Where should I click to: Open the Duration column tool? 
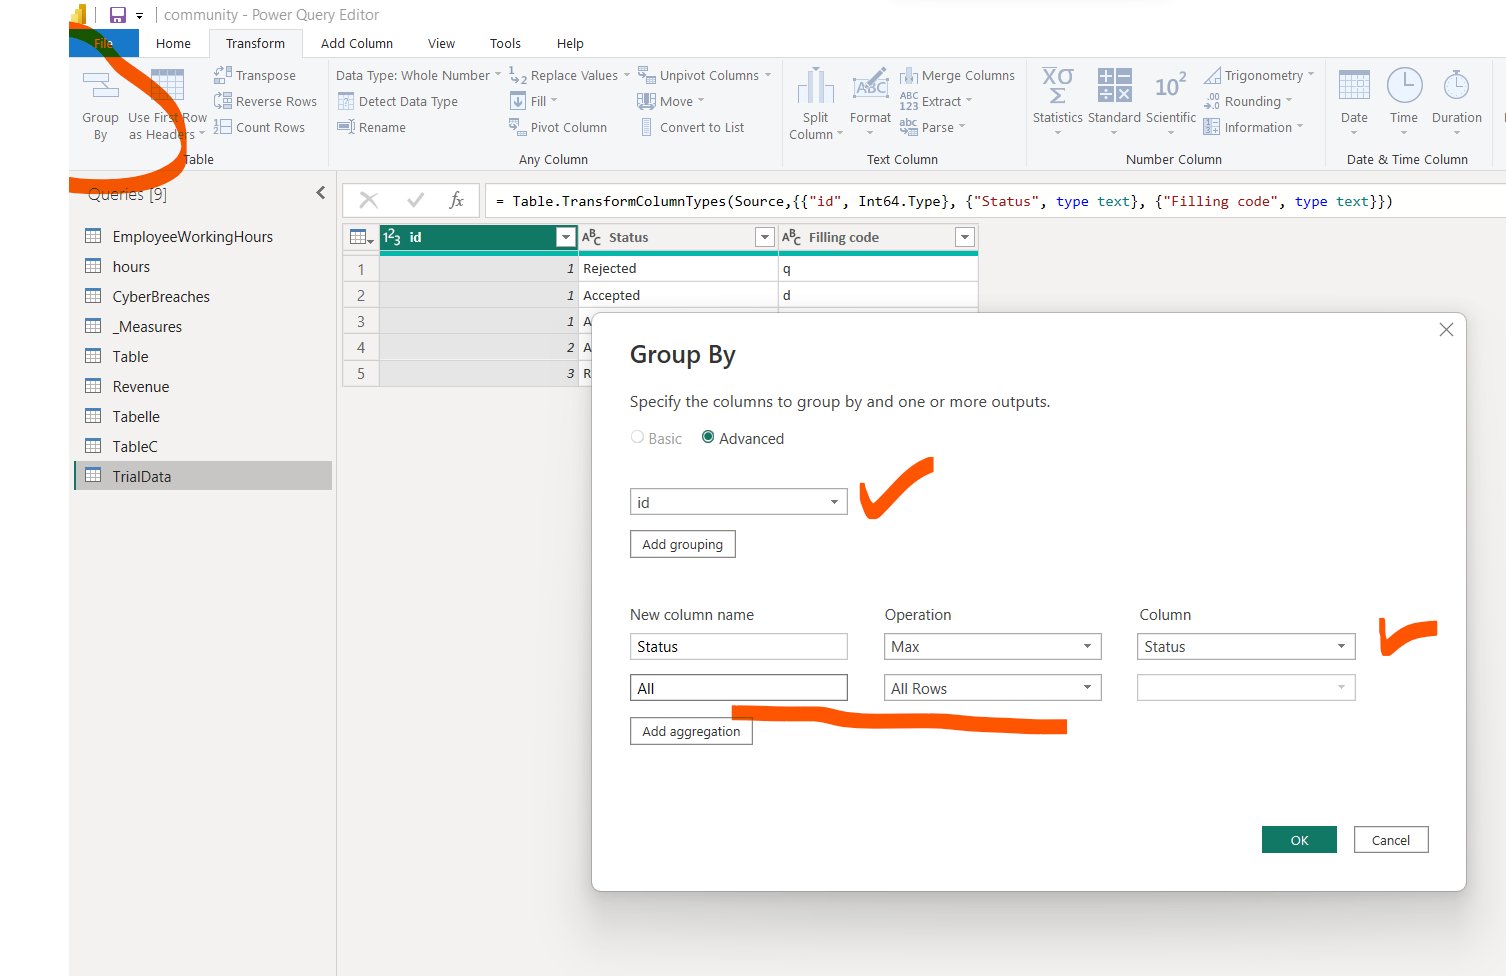pos(1456,100)
